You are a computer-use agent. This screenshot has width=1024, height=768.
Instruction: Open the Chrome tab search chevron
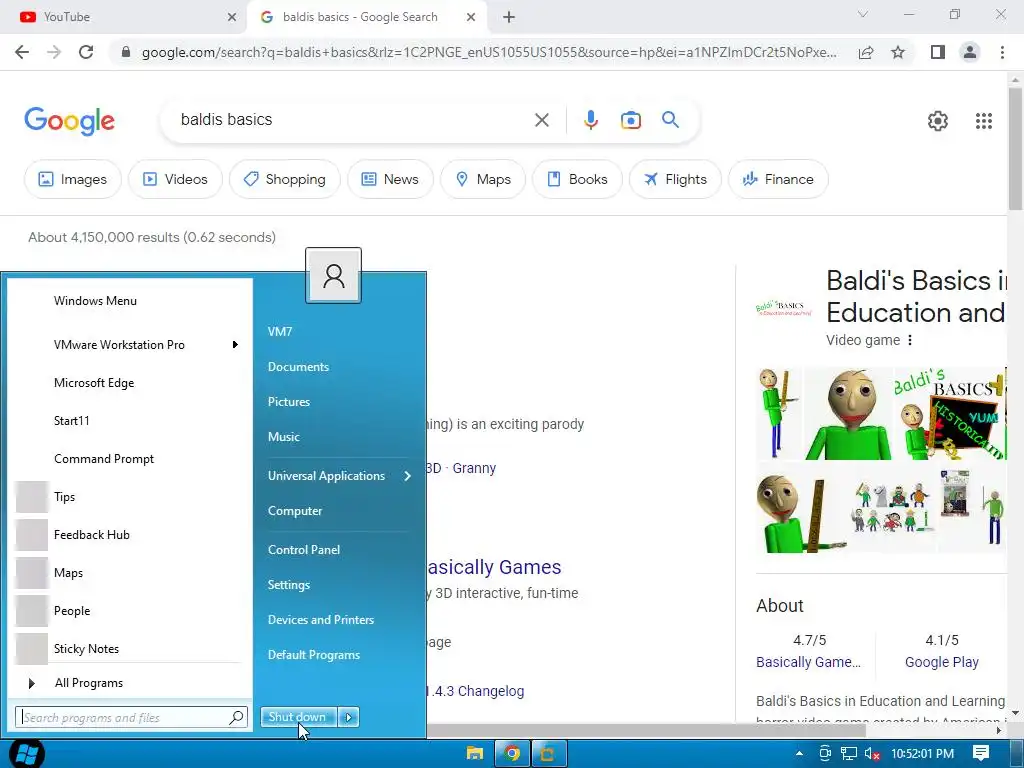862,14
